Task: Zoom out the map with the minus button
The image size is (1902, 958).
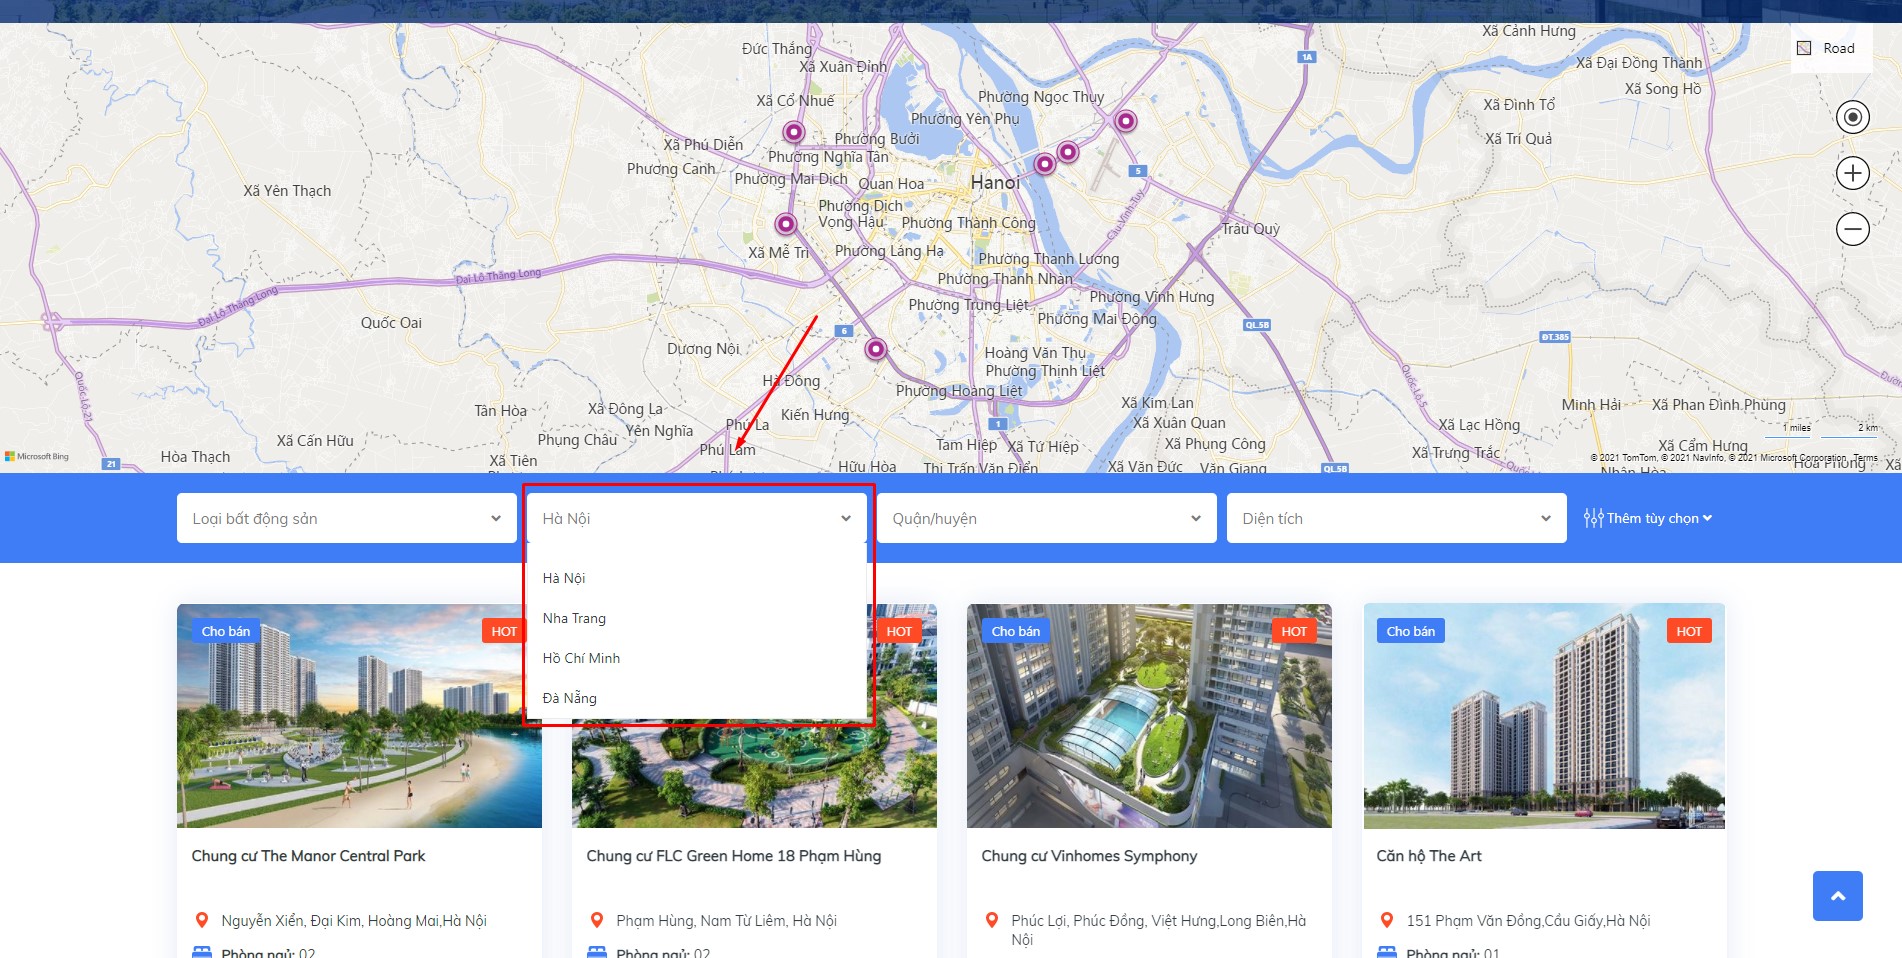Action: [1852, 229]
